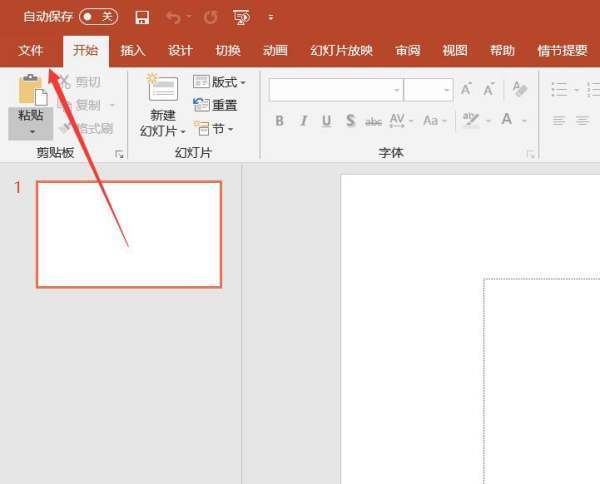
Task: Click the 新建幻灯片 new slide icon
Action: (x=162, y=90)
